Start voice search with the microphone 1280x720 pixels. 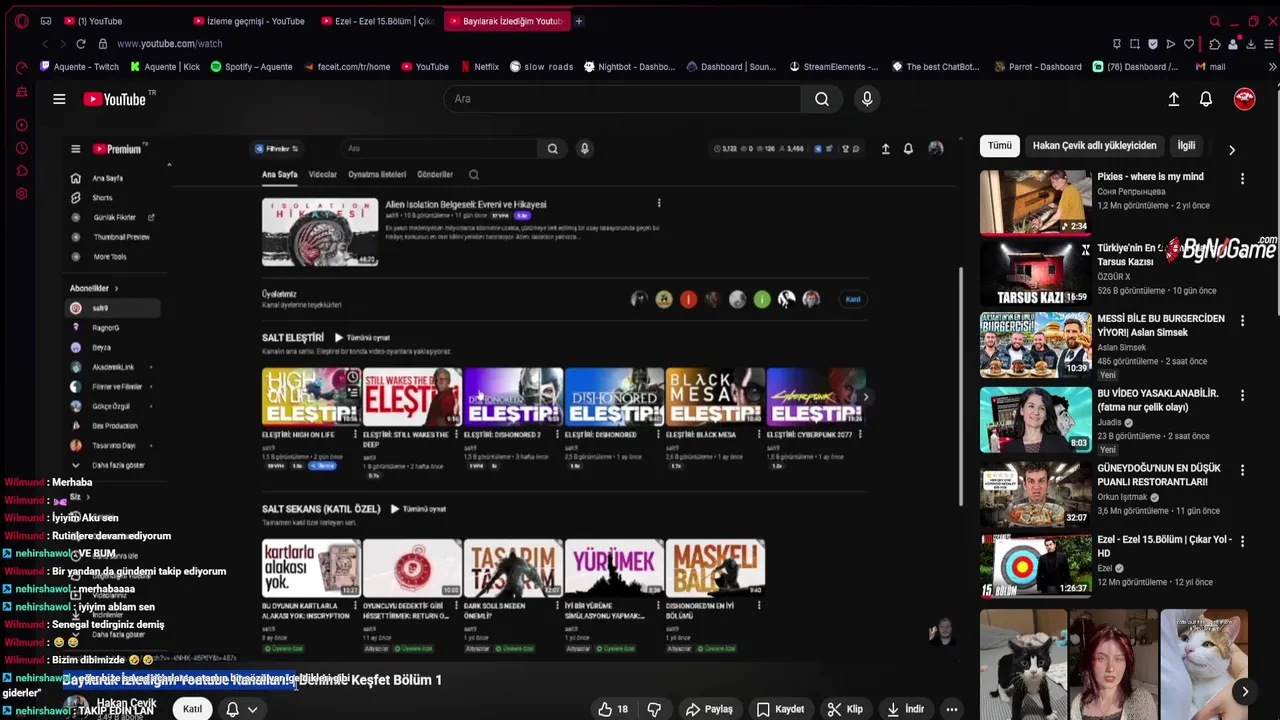(867, 99)
